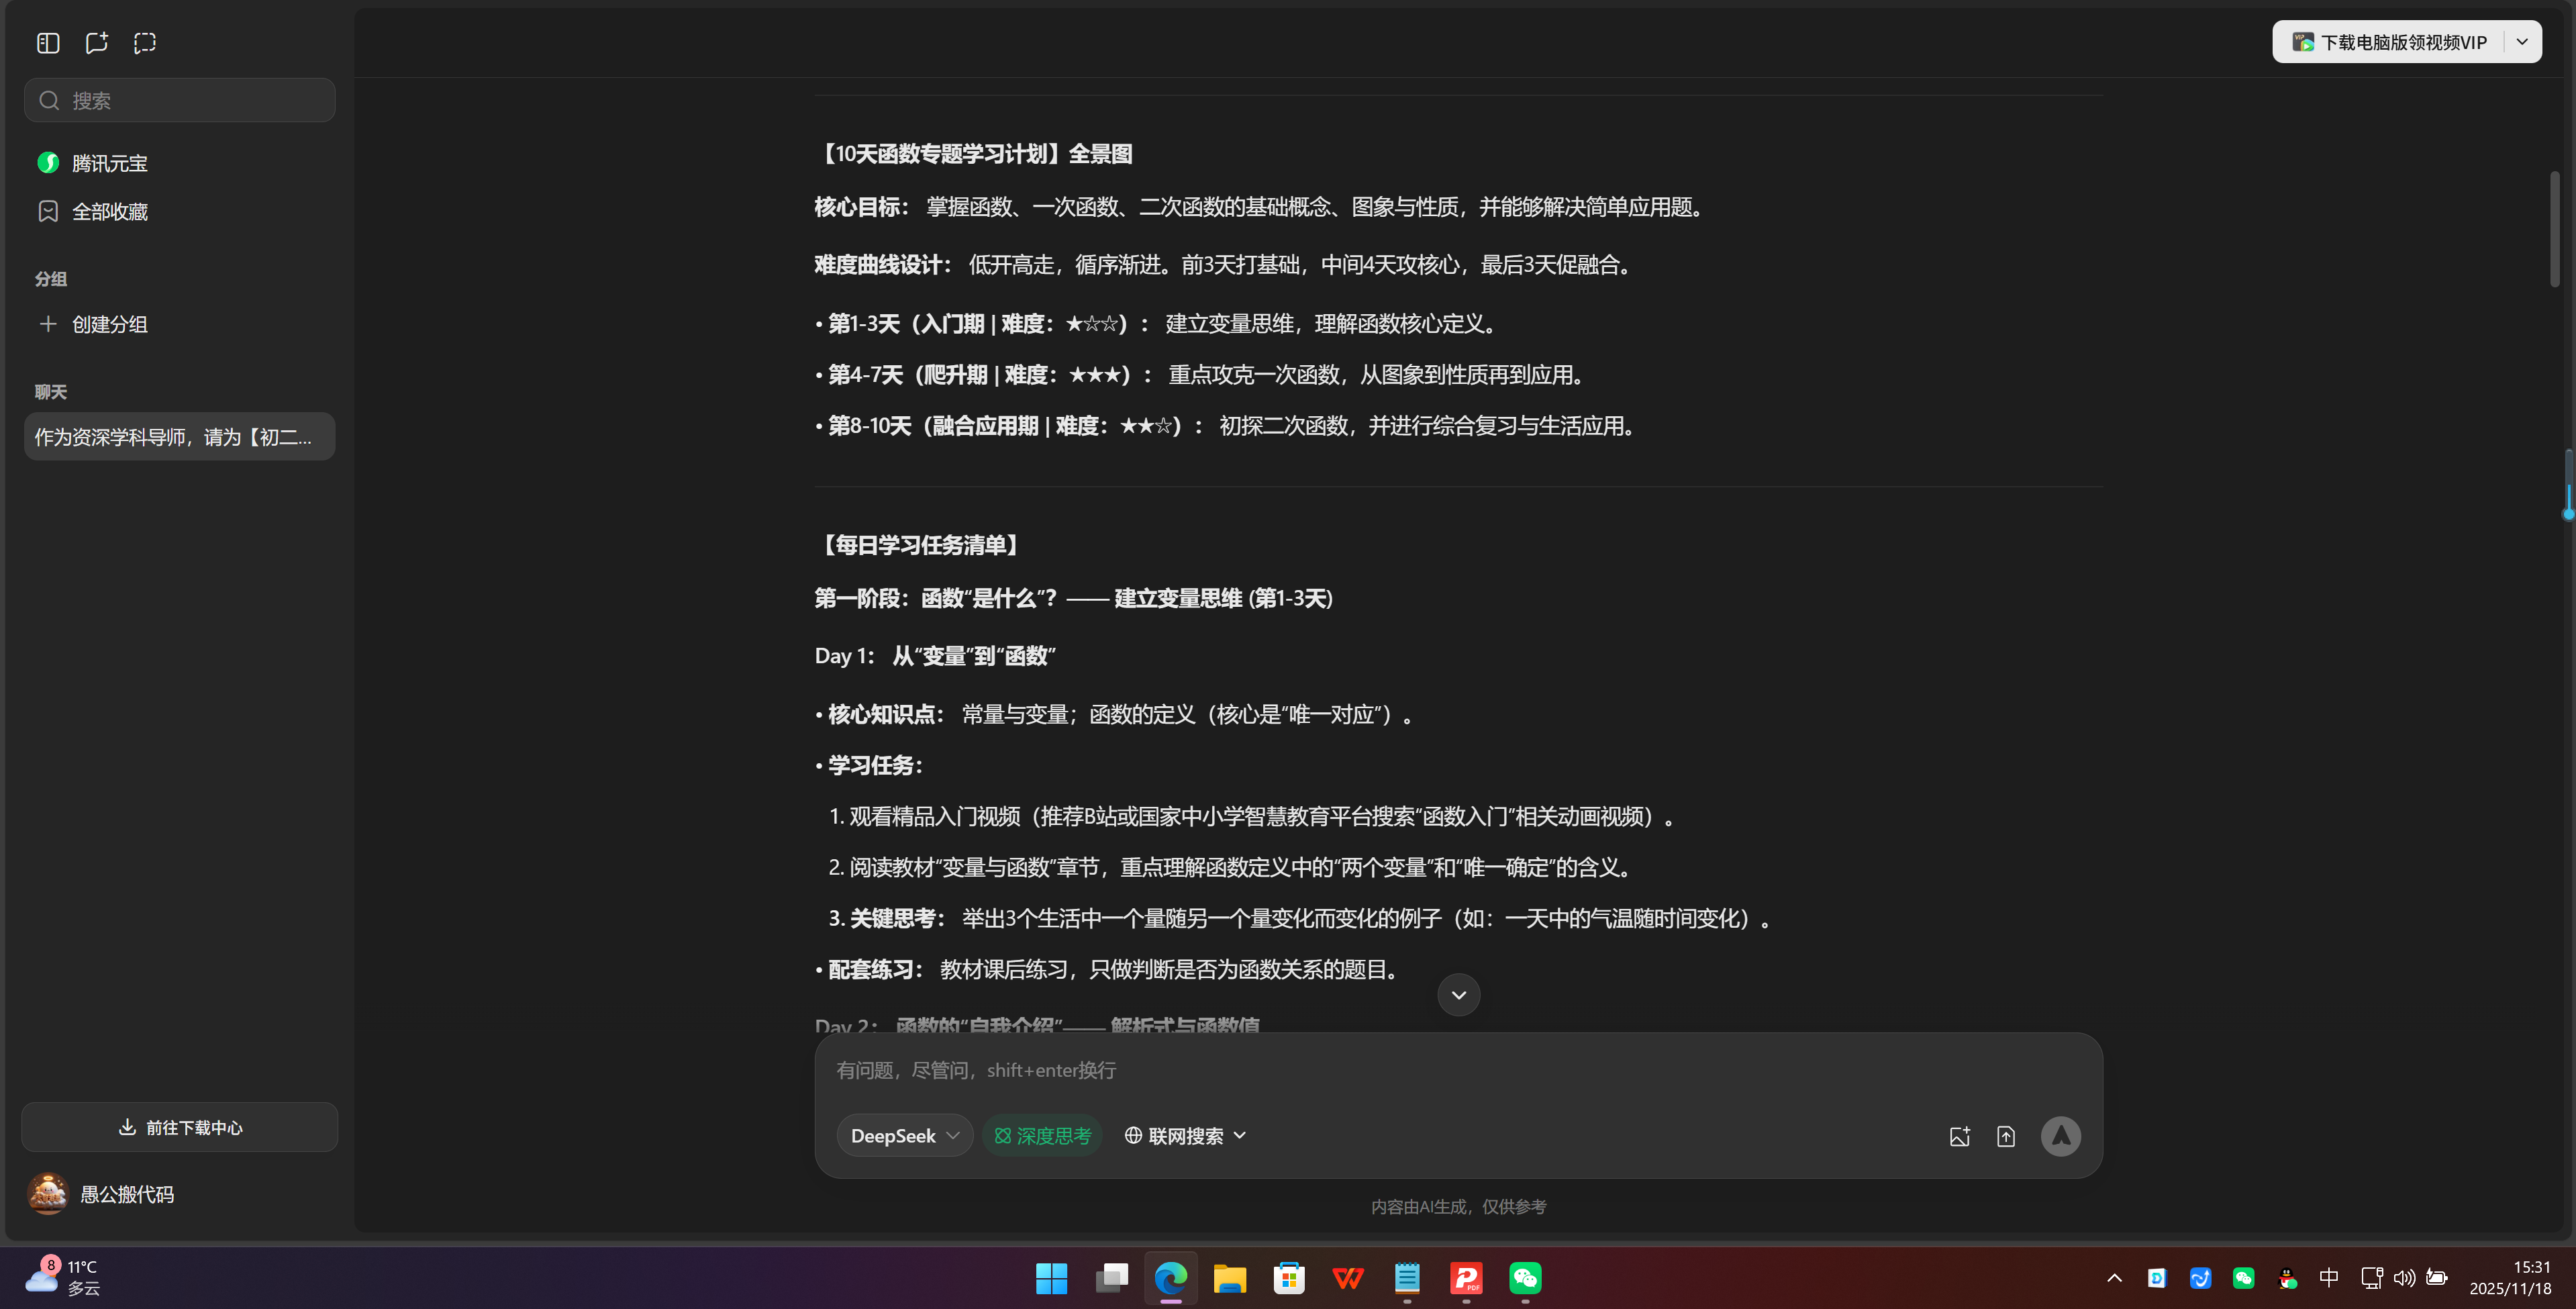Image resolution: width=2576 pixels, height=1309 pixels.
Task: Open the 愚公搬代码 profile entry
Action: click(x=126, y=1193)
